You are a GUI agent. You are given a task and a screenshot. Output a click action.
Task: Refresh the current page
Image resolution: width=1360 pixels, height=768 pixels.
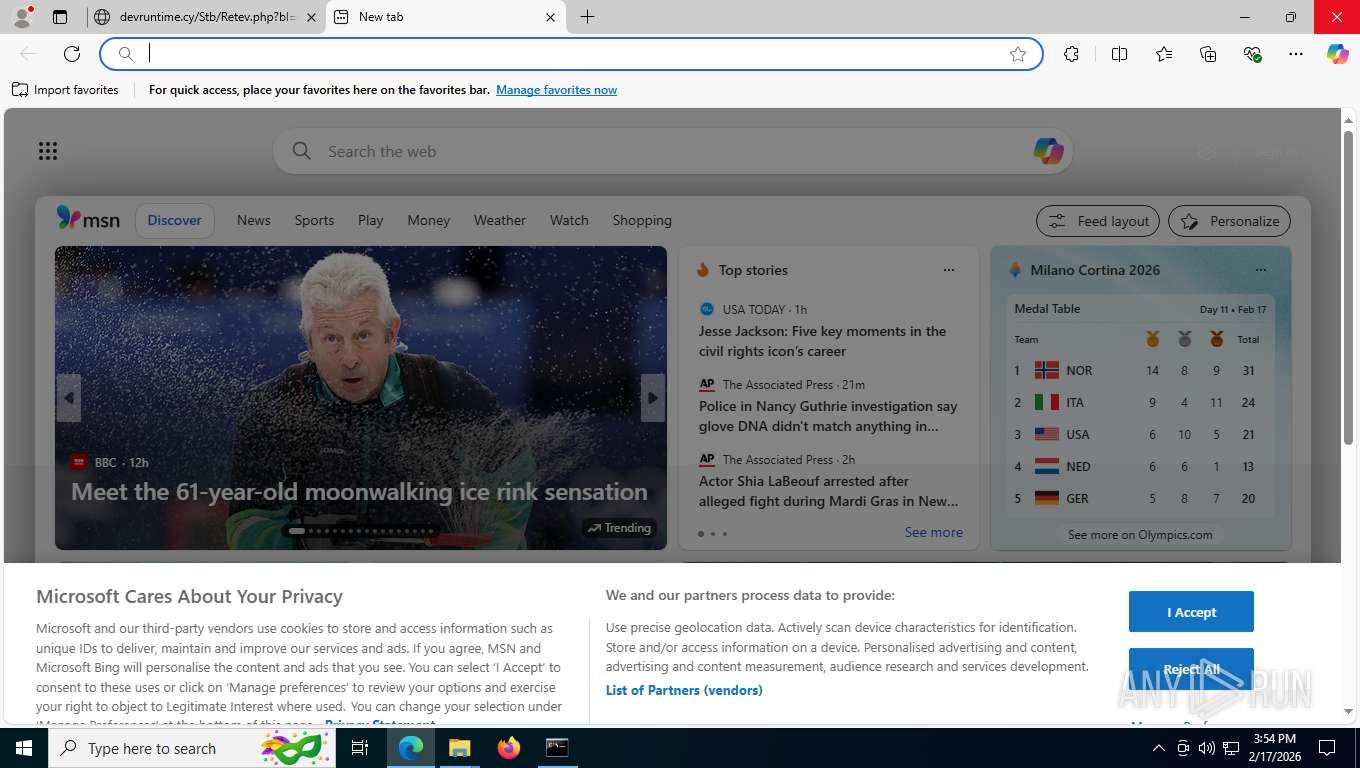pos(72,54)
